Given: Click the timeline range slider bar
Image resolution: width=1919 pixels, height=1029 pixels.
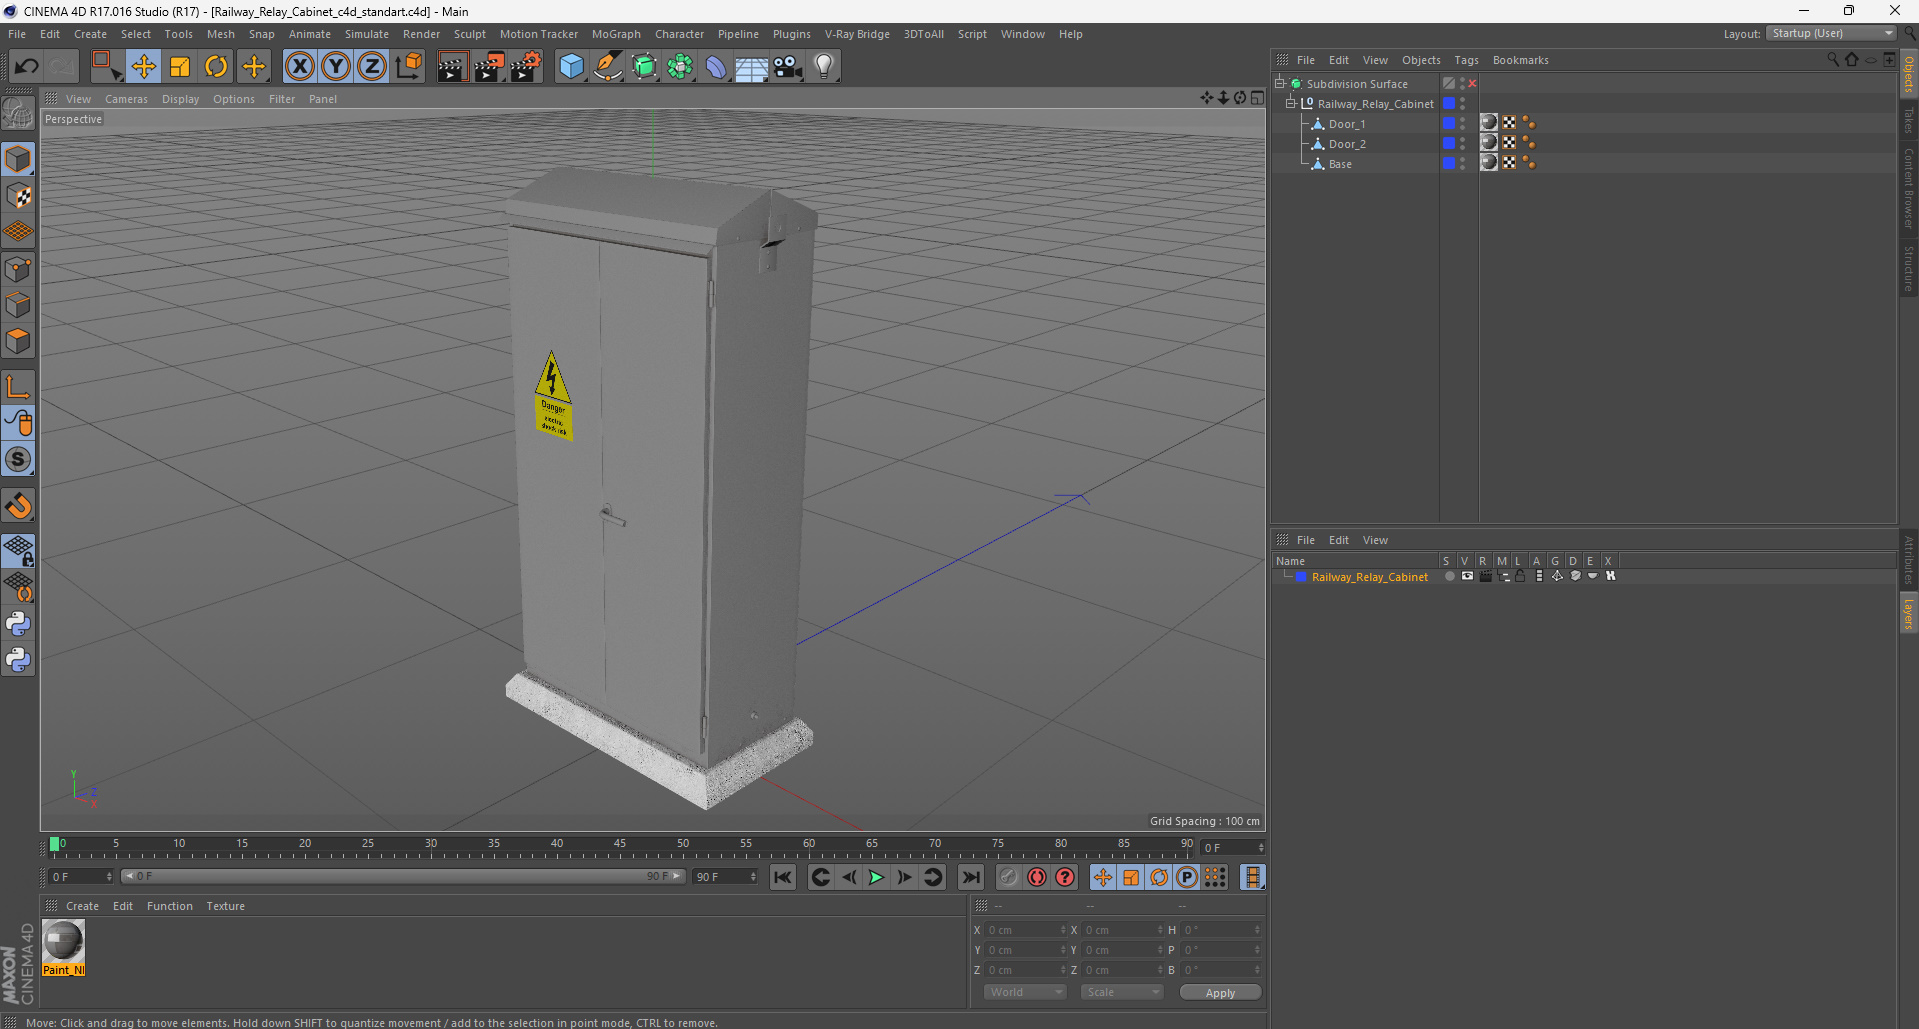Looking at the screenshot, I should [403, 876].
